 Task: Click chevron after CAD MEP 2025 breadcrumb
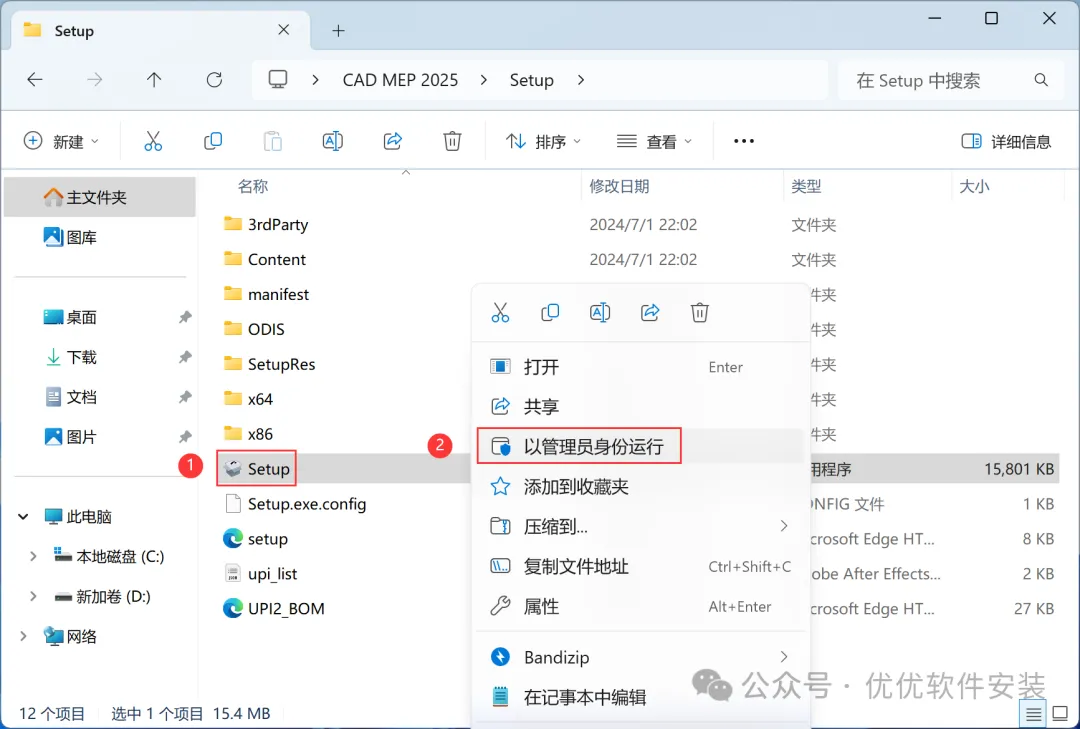coord(484,80)
